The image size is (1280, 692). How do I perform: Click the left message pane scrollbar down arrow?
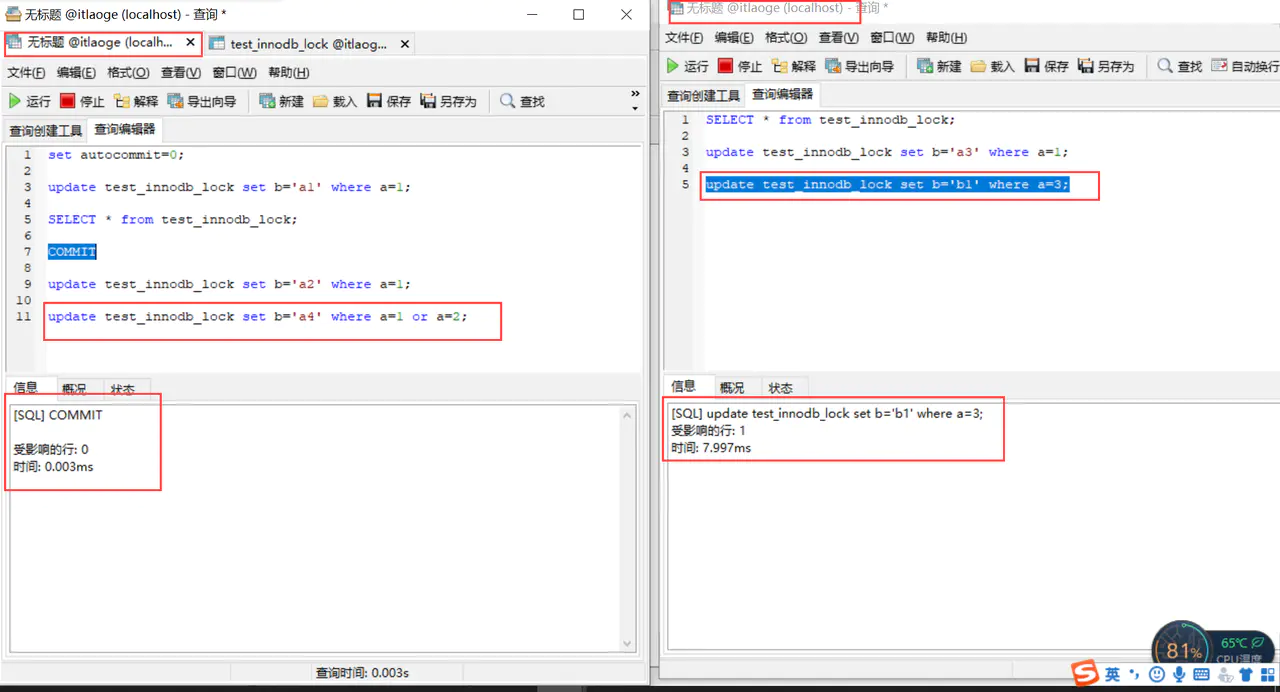tap(628, 644)
